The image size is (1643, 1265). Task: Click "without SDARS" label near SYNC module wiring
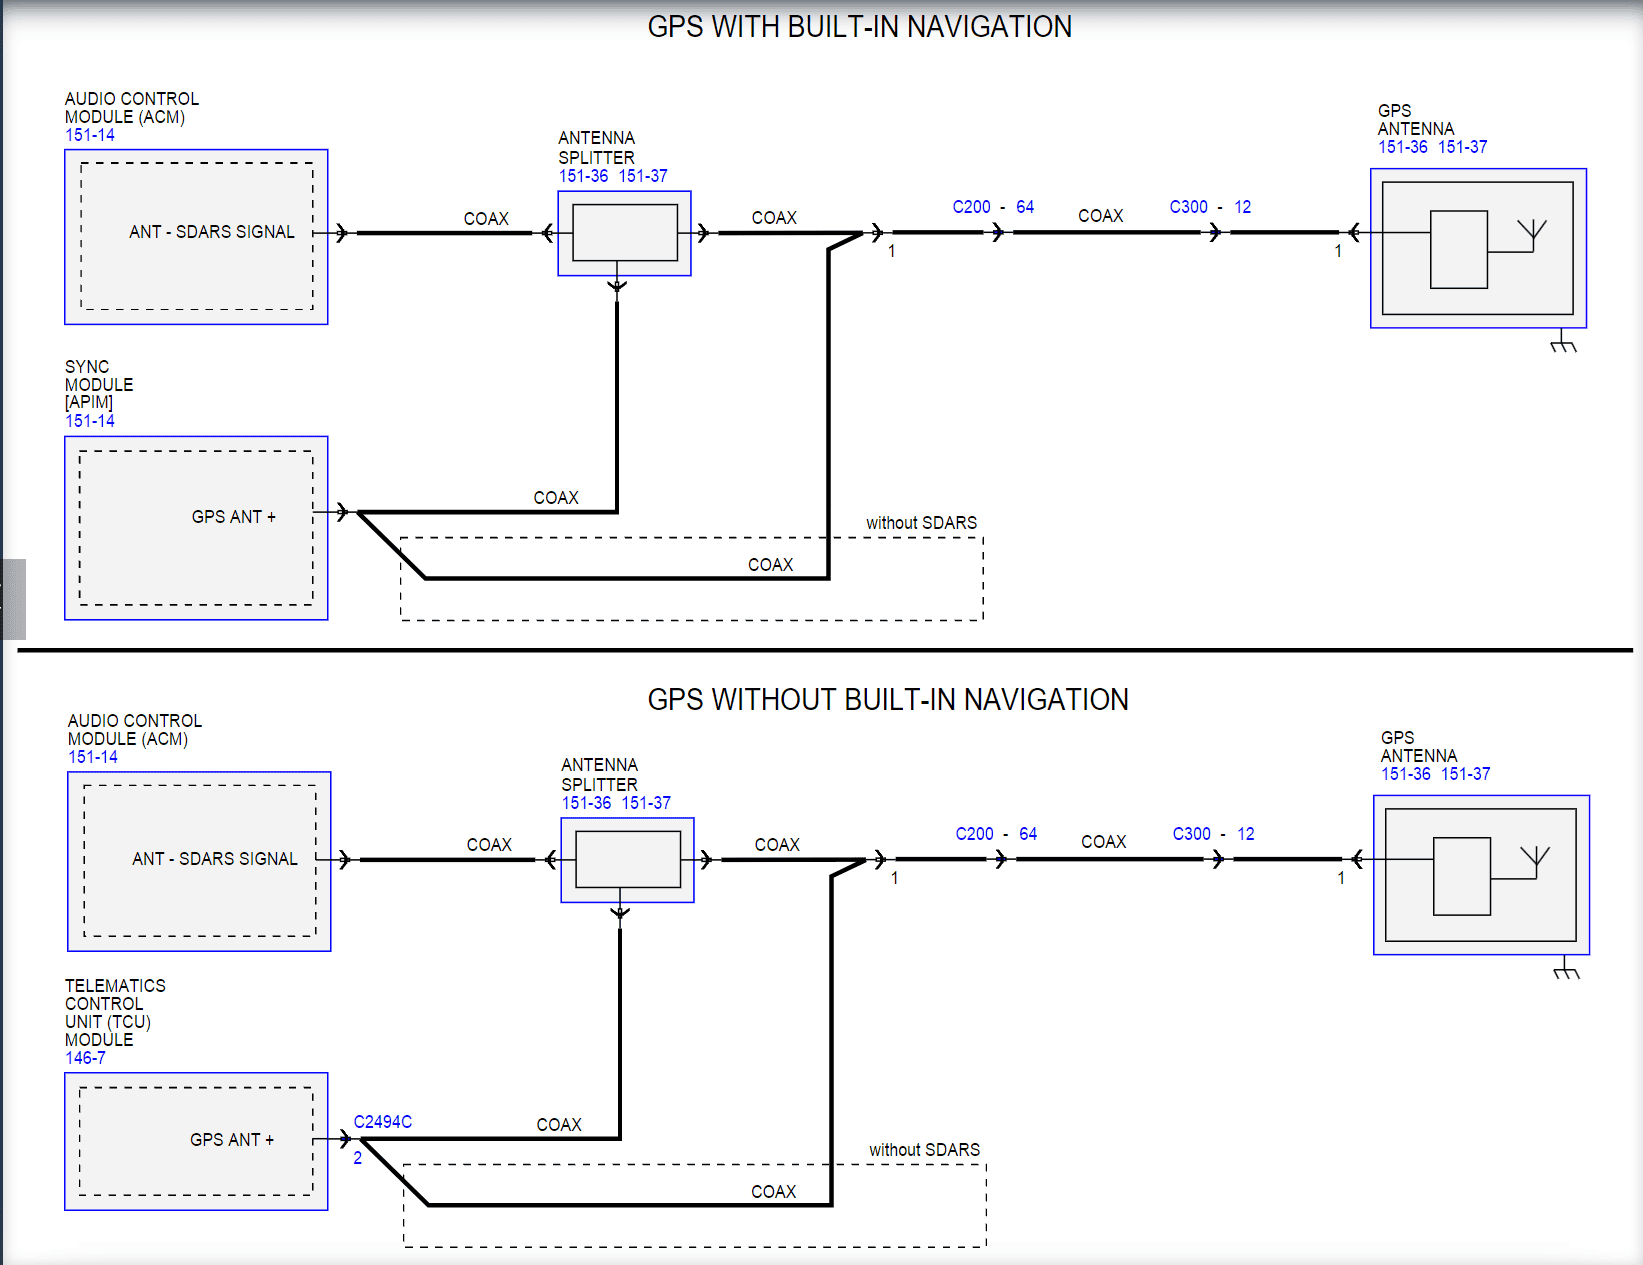pos(921,523)
